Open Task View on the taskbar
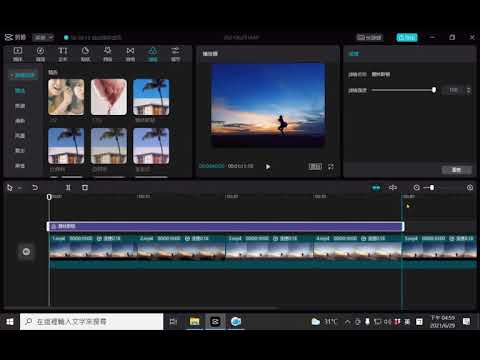 pos(173,322)
